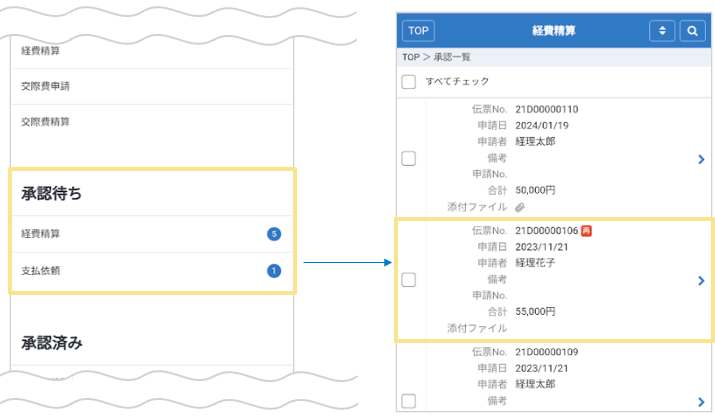The width and height of the screenshot is (715, 418).
Task: Click the search magnifier icon in header
Action: (692, 31)
